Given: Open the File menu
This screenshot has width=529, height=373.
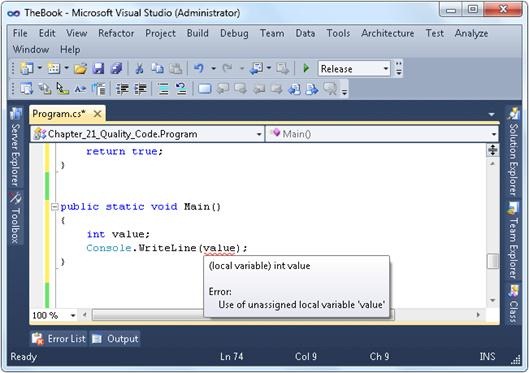Looking at the screenshot, I should pyautogui.click(x=20, y=33).
